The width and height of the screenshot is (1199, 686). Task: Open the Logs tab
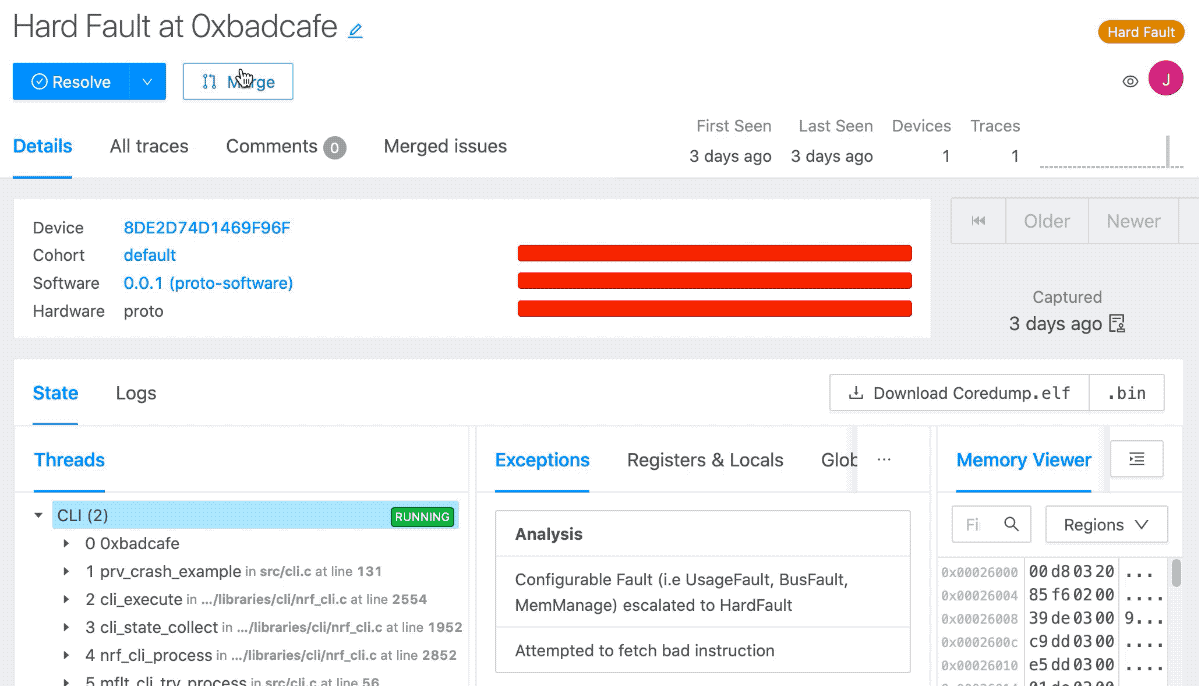[136, 393]
